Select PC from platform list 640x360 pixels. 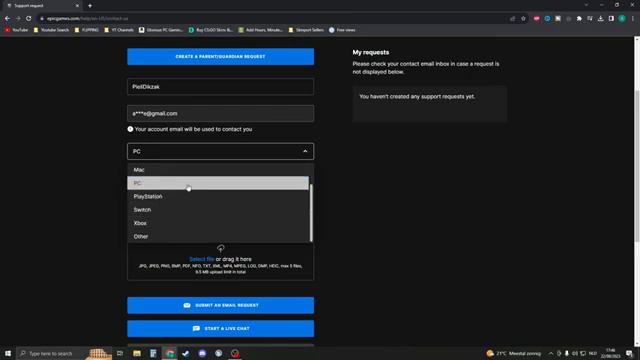click(x=218, y=183)
